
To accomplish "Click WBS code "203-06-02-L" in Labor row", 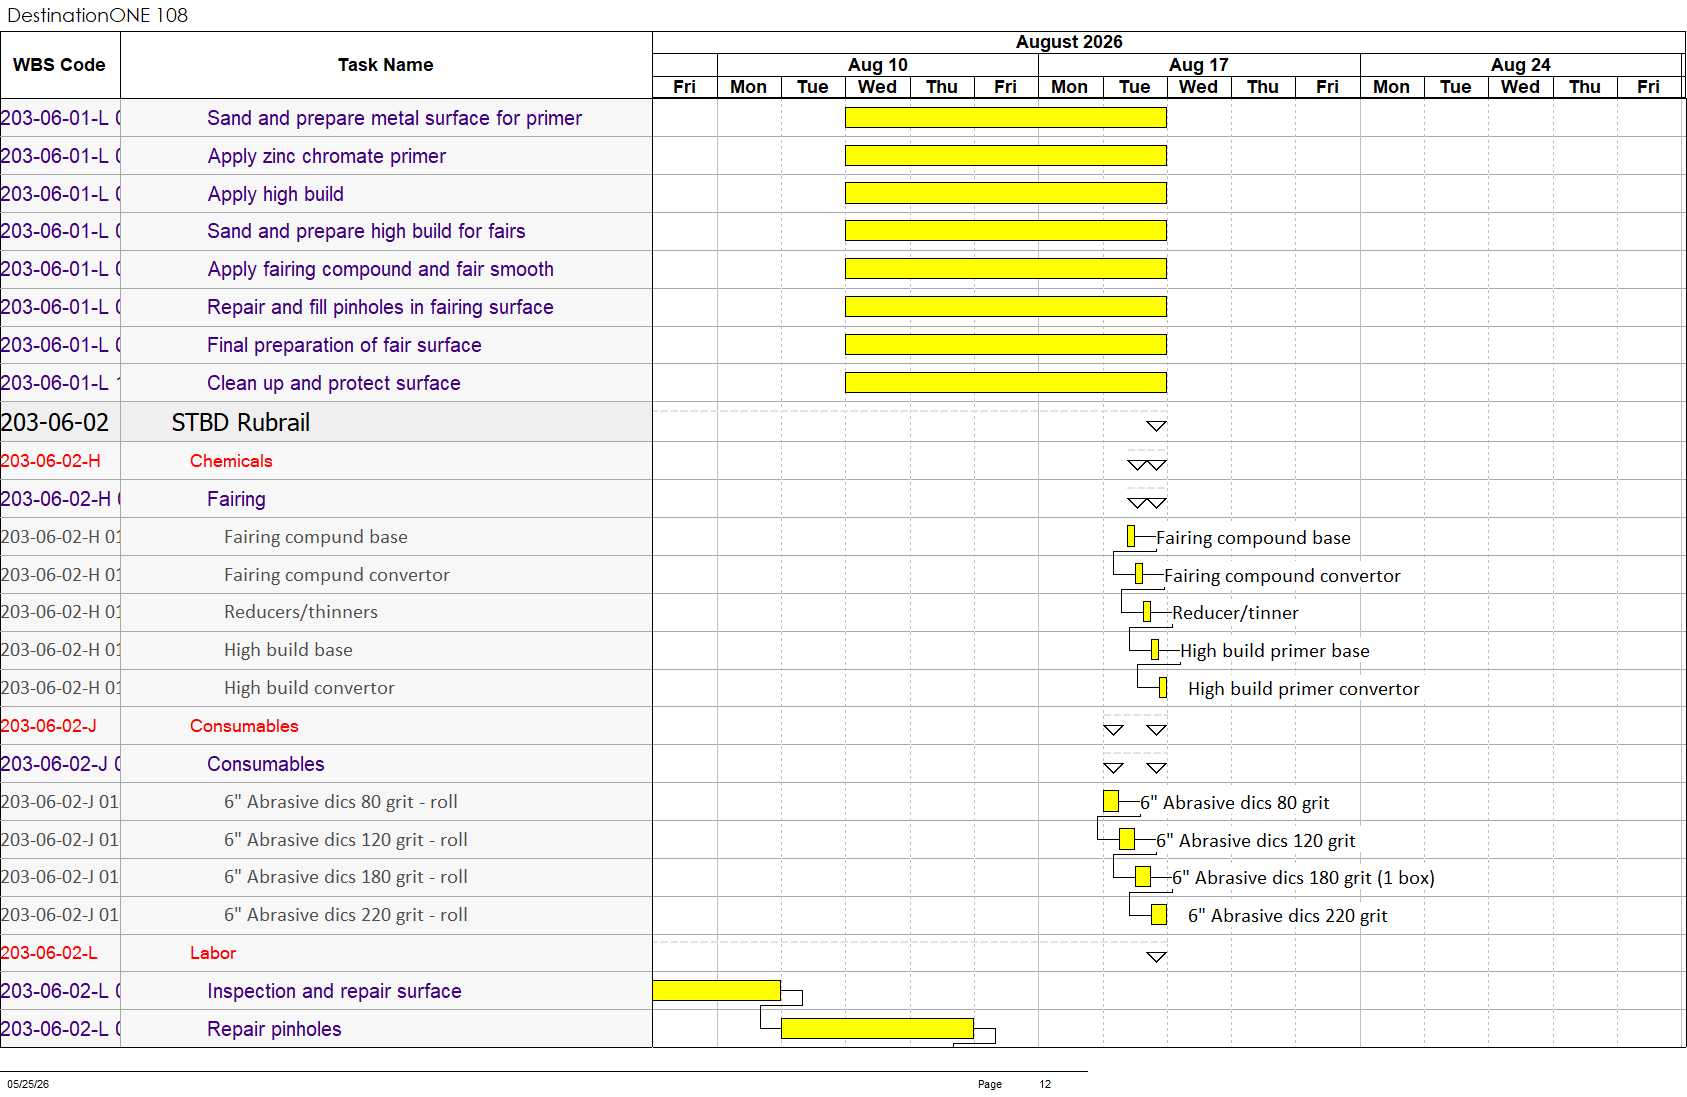I will pyautogui.click(x=49, y=953).
